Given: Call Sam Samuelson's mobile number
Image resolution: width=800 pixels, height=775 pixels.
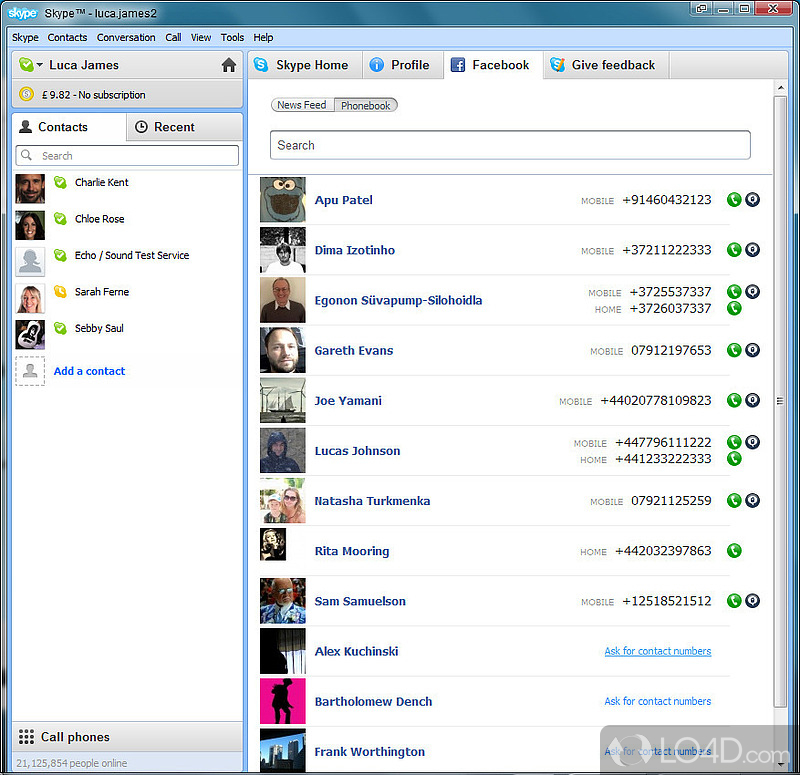Looking at the screenshot, I should [x=734, y=601].
